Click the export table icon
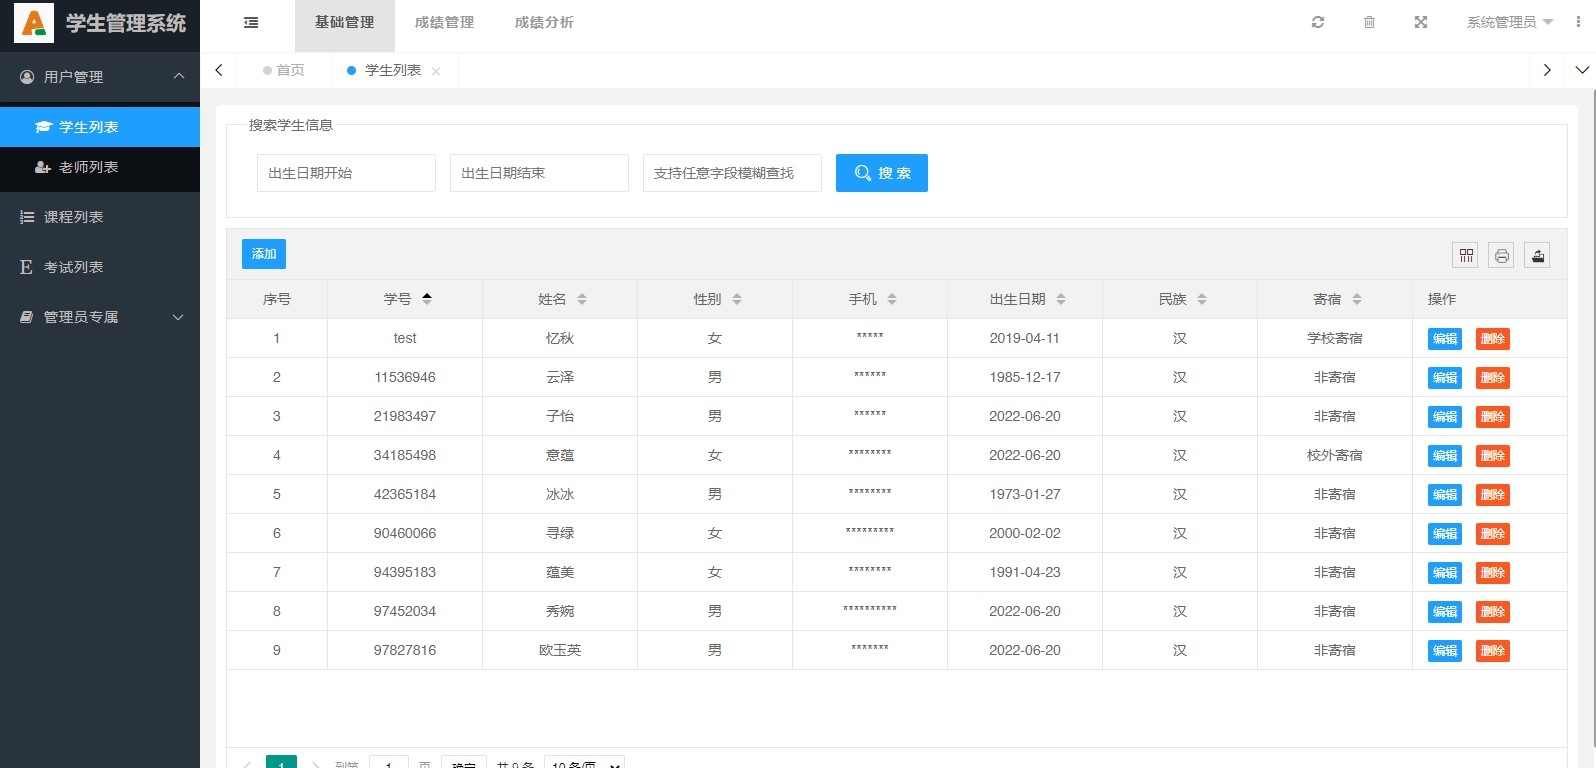Viewport: 1596px width, 768px height. (x=1537, y=256)
